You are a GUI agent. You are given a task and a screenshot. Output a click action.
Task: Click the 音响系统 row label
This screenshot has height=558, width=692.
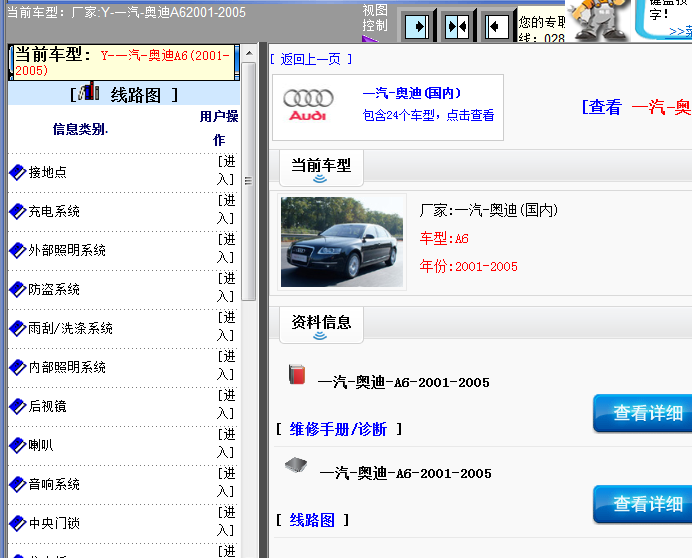point(54,484)
